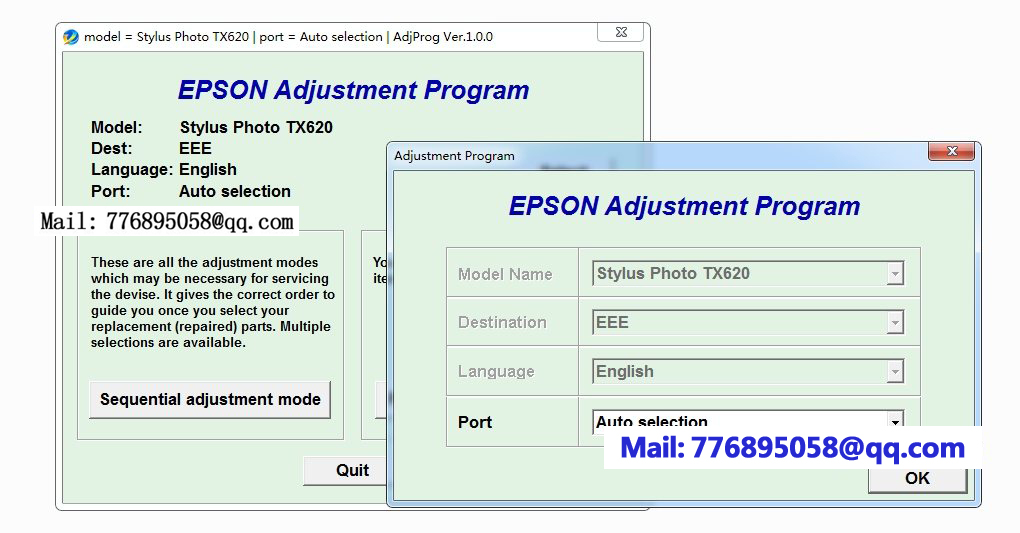This screenshot has height=533, width=1020.
Task: Select the Auto selection port combo box
Action: 748,420
